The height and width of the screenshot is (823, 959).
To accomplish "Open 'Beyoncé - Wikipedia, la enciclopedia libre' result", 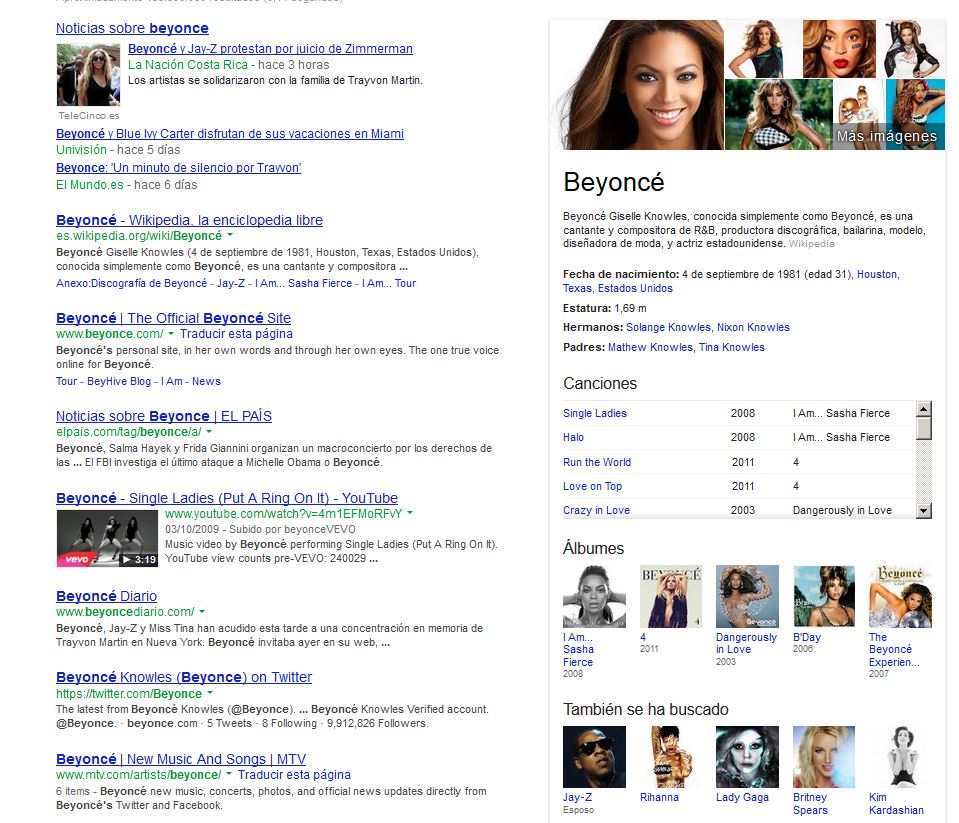I will coord(189,220).
